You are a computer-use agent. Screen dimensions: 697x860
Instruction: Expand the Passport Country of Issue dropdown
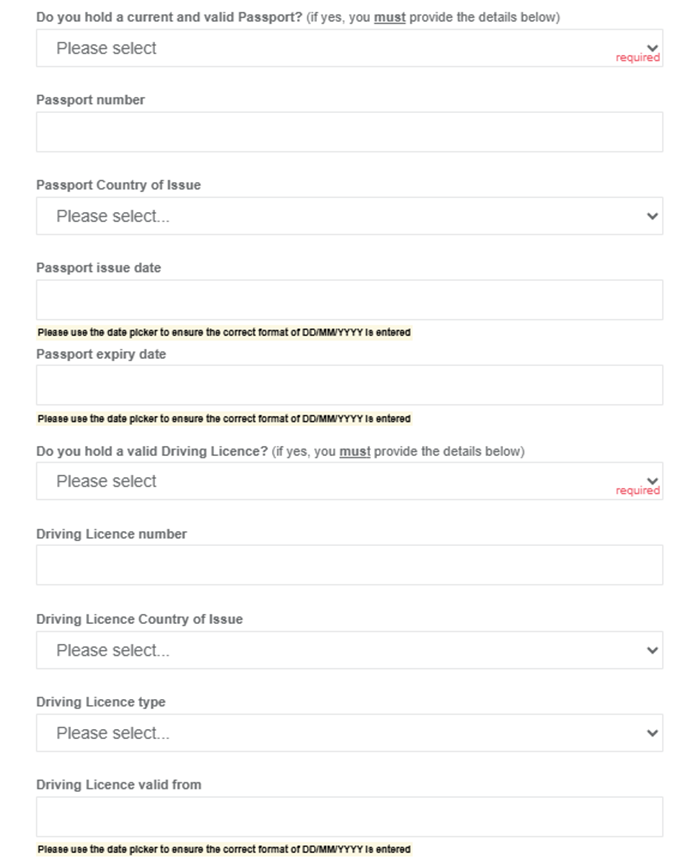tap(349, 216)
